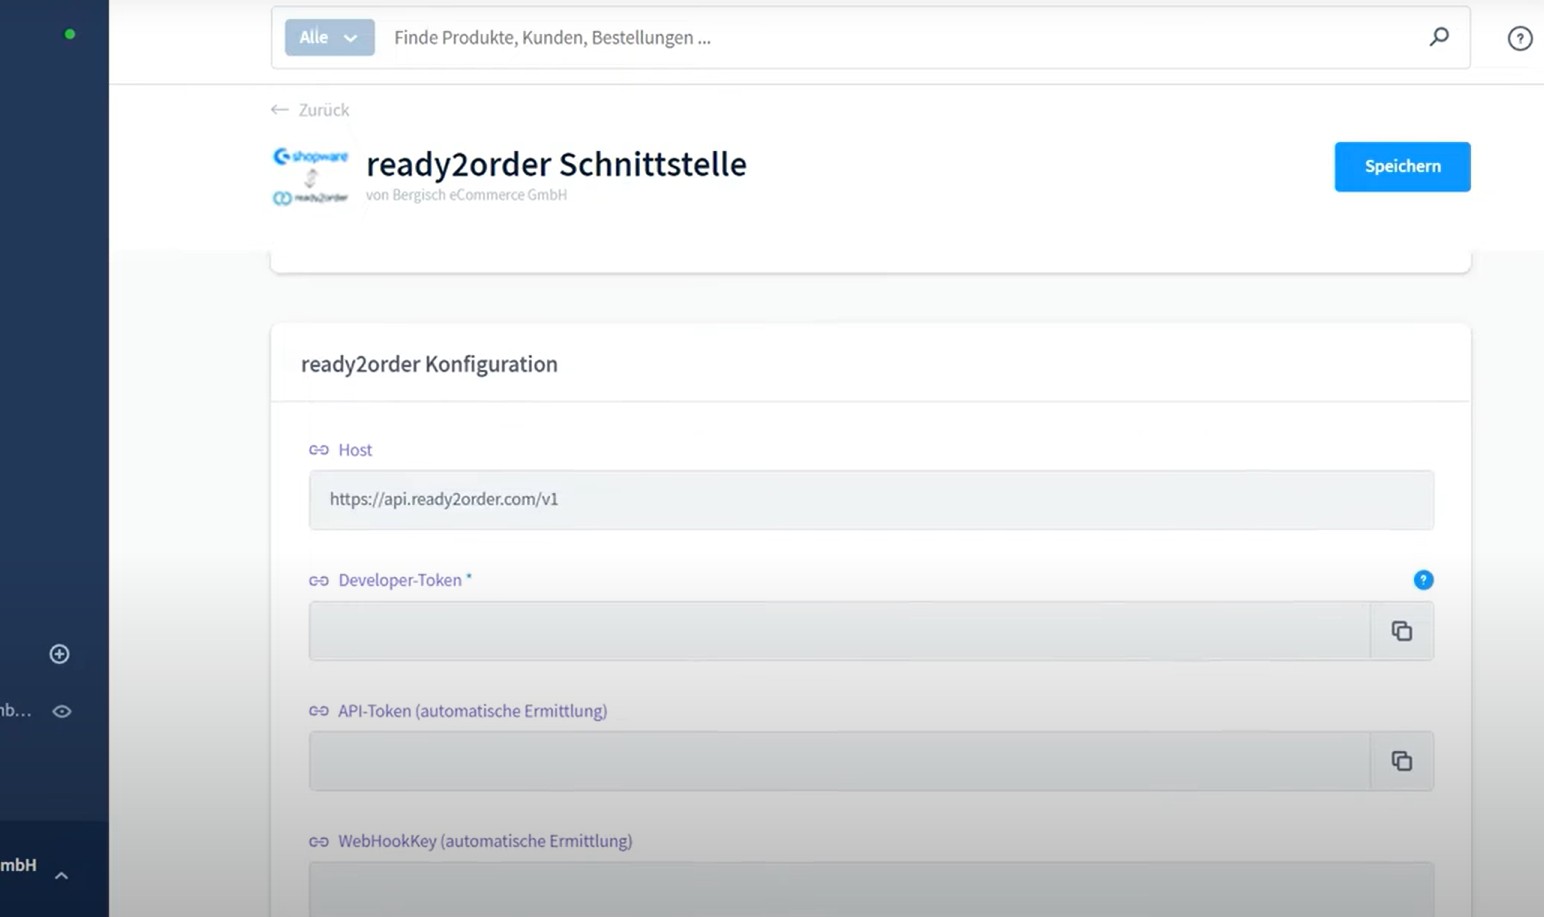The image size is (1544, 917).
Task: Click the search magnifier icon
Action: [1439, 37]
